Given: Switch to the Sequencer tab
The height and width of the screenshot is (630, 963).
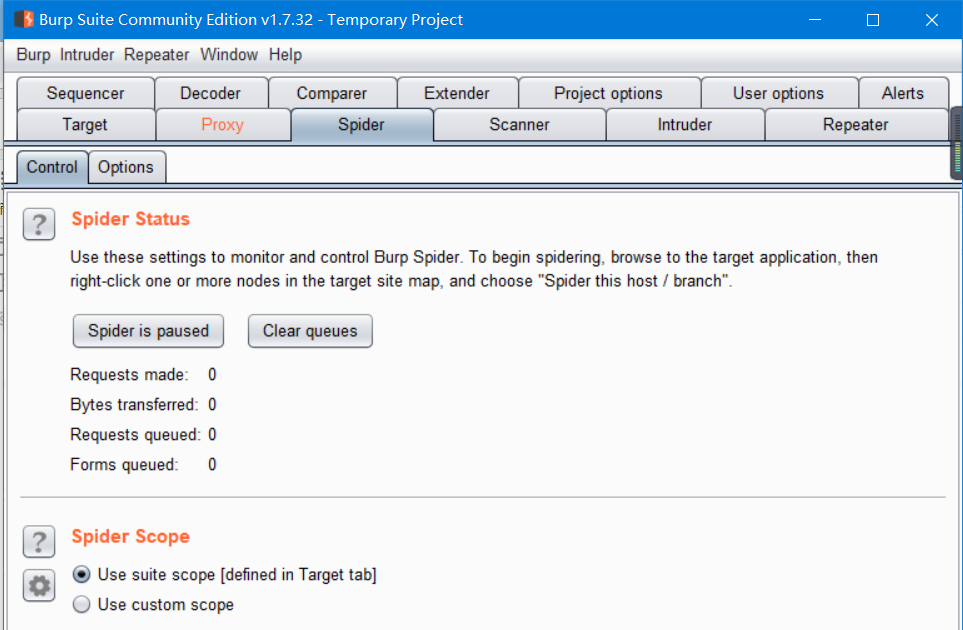Looking at the screenshot, I should point(85,93).
